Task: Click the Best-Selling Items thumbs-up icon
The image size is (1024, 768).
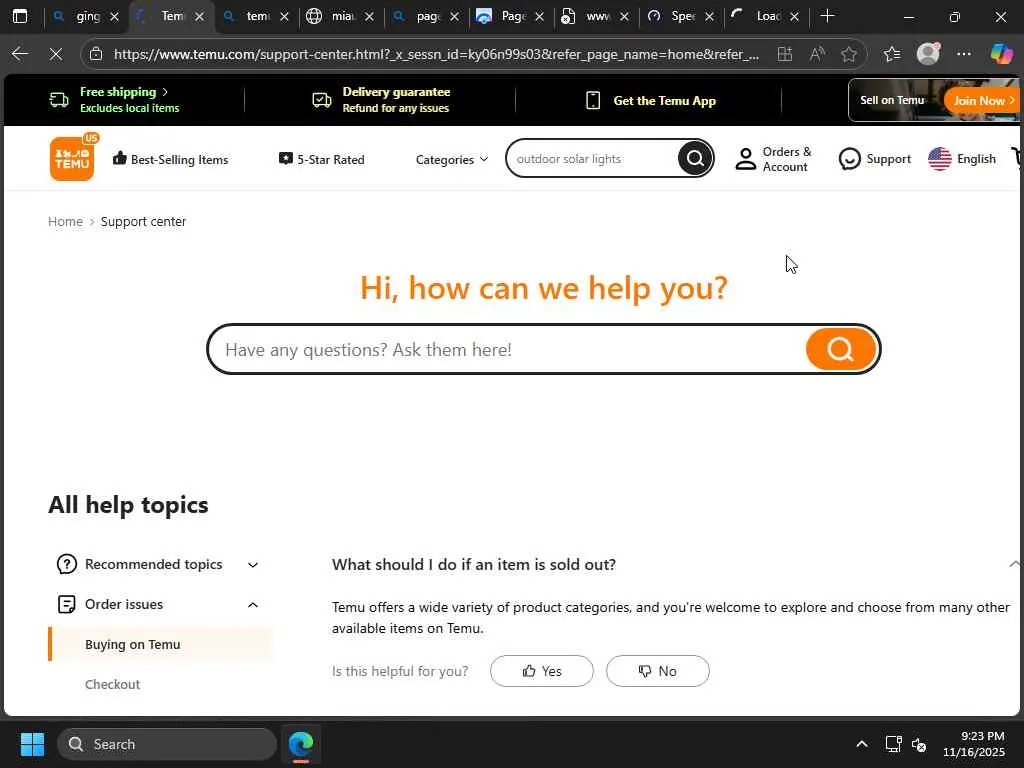Action: click(x=120, y=158)
